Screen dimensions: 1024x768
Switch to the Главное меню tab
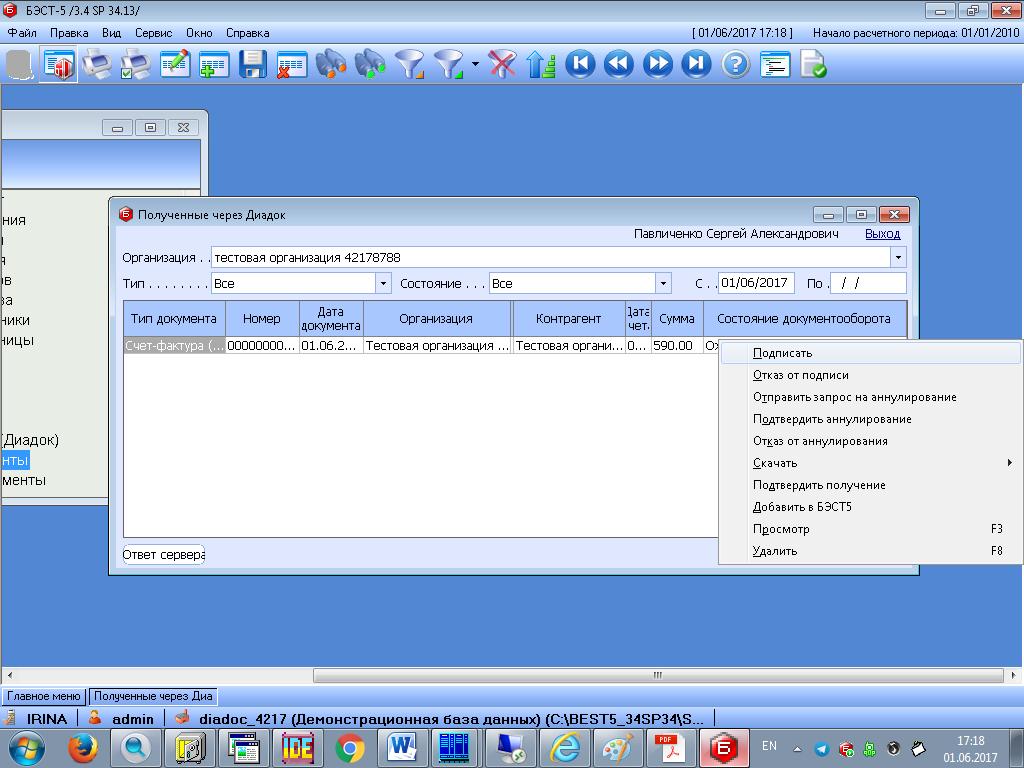click(x=44, y=696)
